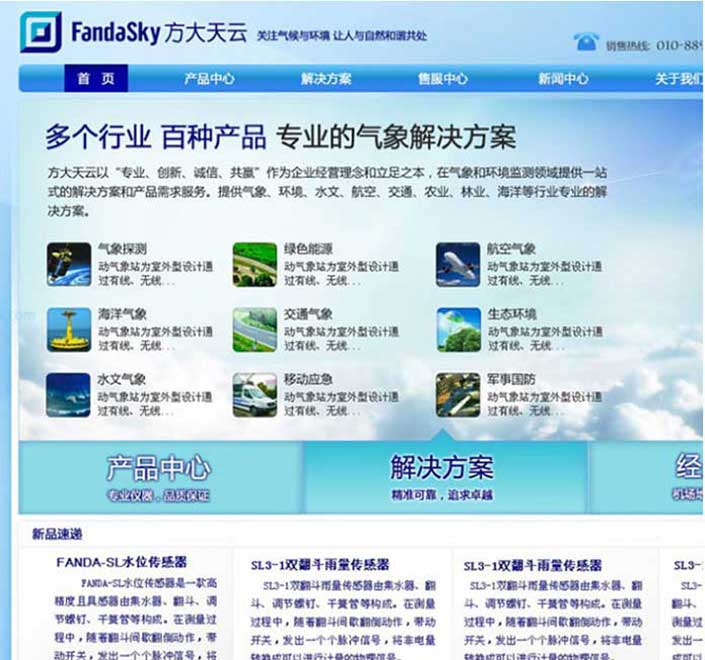705x660 pixels.
Task: Open the 产品中心 menu item
Action: tap(209, 79)
